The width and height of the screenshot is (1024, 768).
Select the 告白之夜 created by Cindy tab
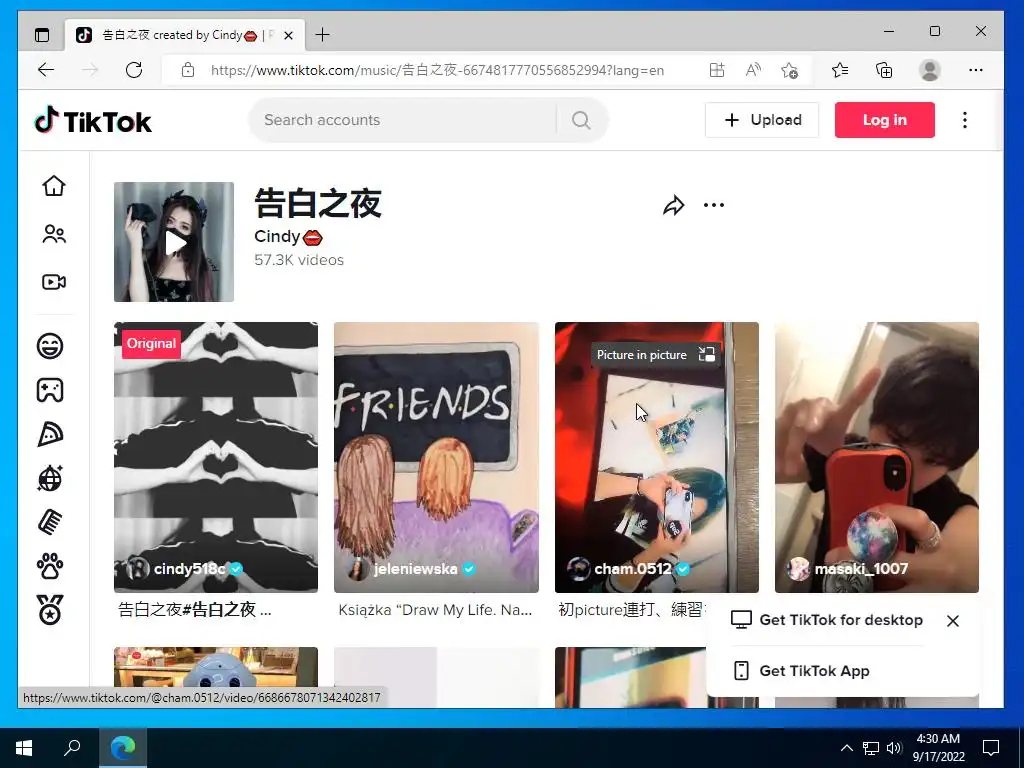coord(185,35)
